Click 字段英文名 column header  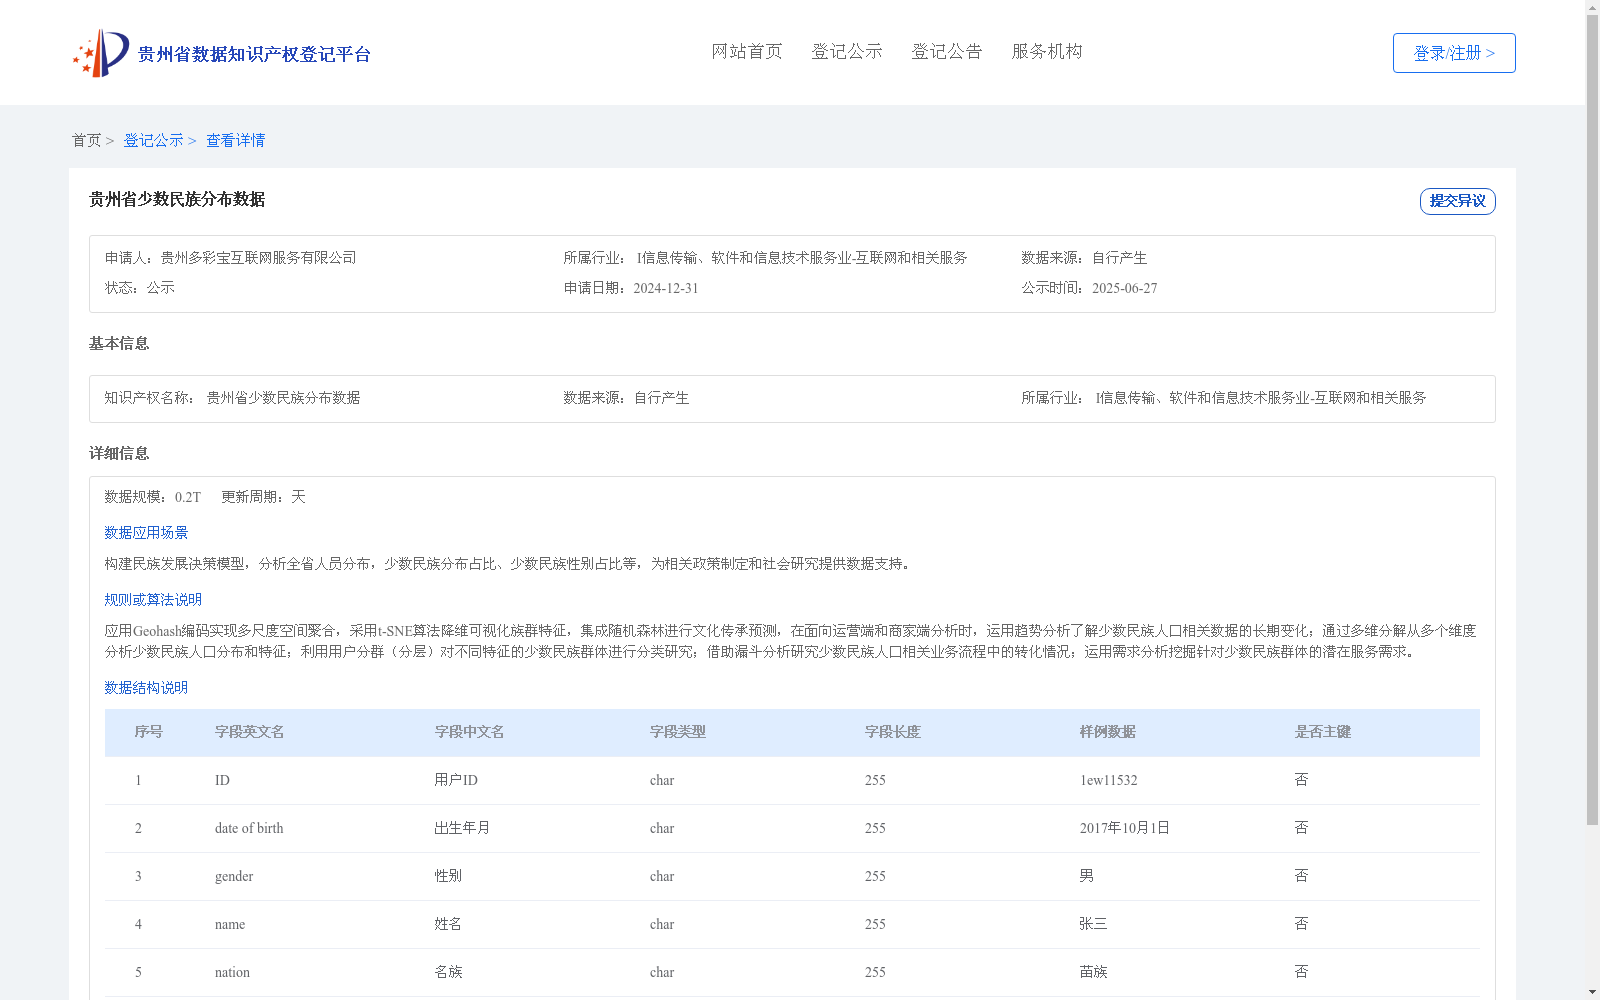250,732
